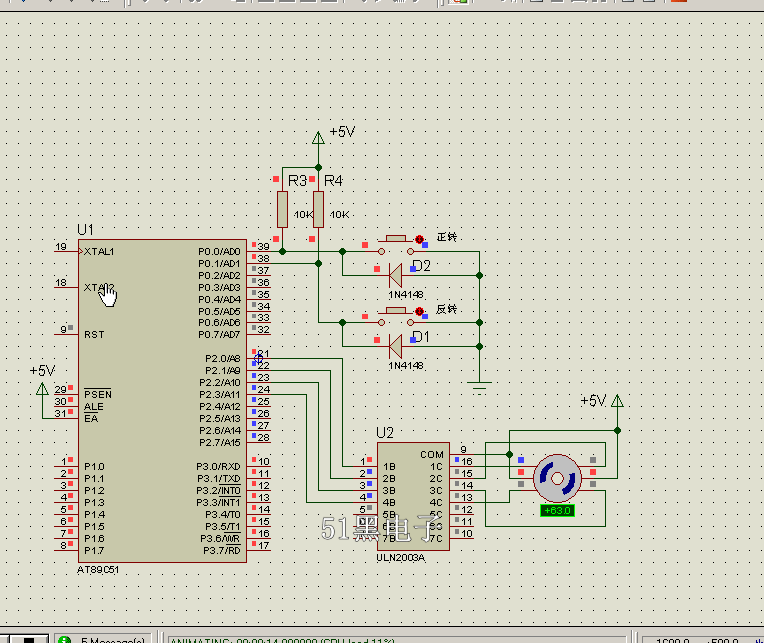The image size is (764, 643).
Task: Select the +5V terminal near the motor
Action: coord(618,402)
